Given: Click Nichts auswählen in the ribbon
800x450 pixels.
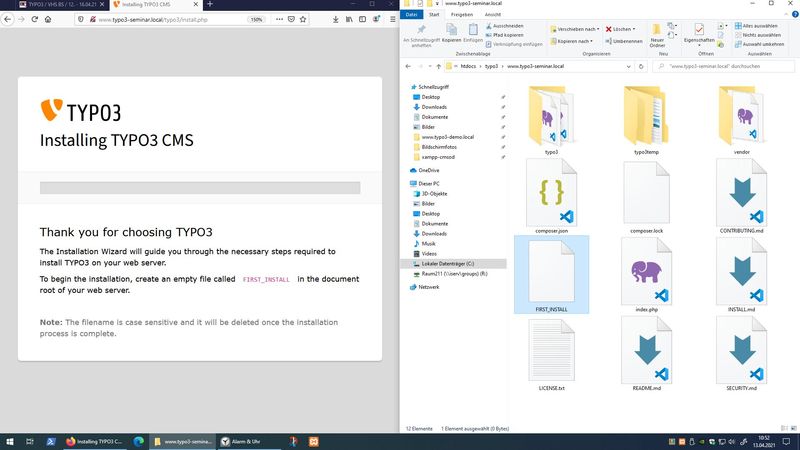Looking at the screenshot, I should pyautogui.click(x=762, y=35).
